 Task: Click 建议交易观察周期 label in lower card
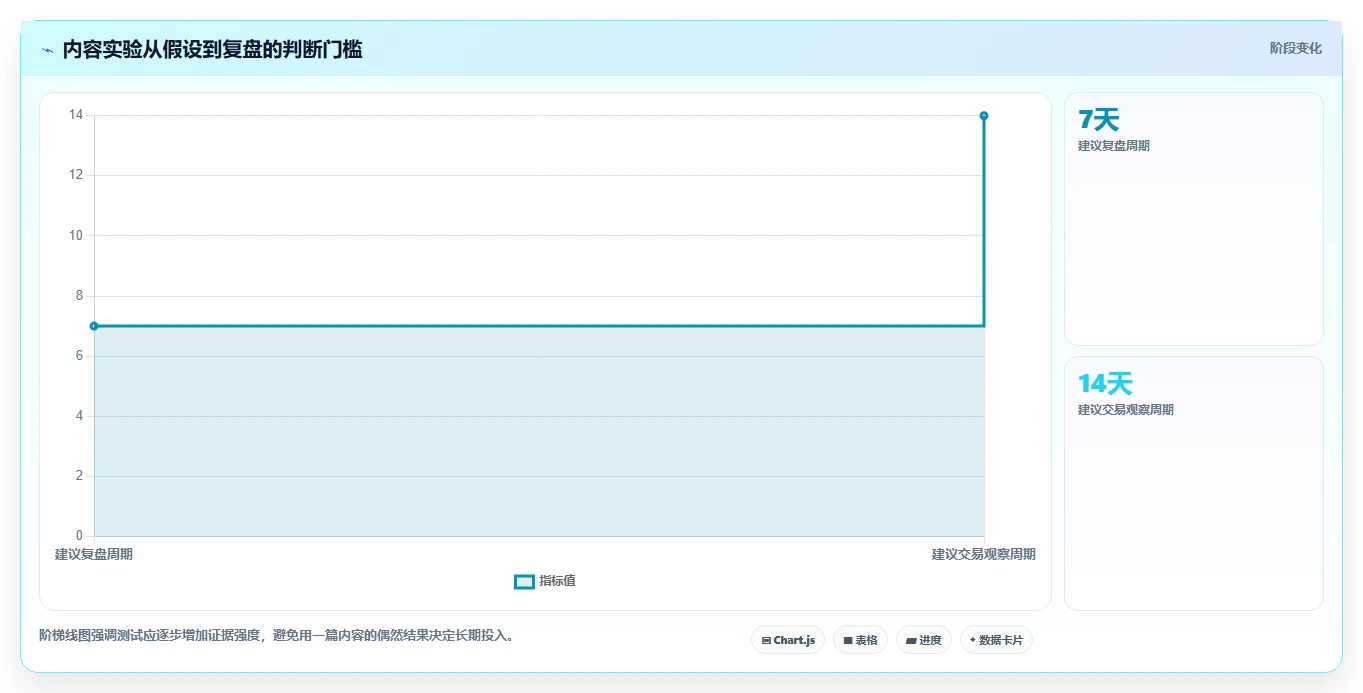click(x=1126, y=410)
